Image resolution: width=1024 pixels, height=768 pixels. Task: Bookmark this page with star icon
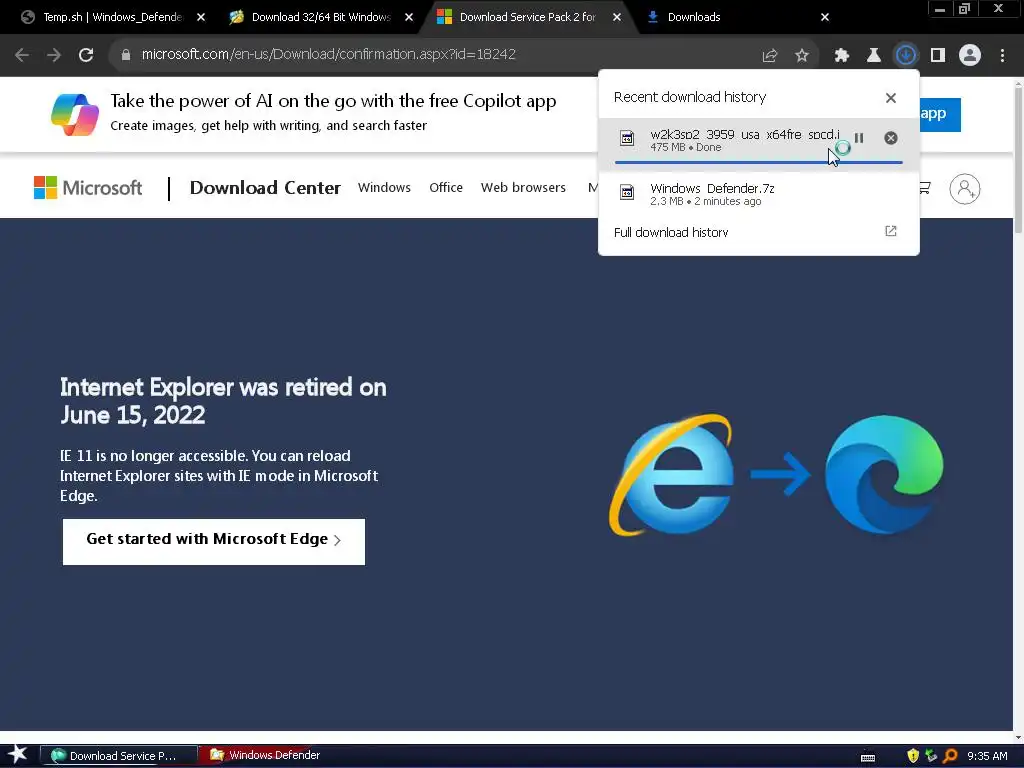click(x=802, y=56)
